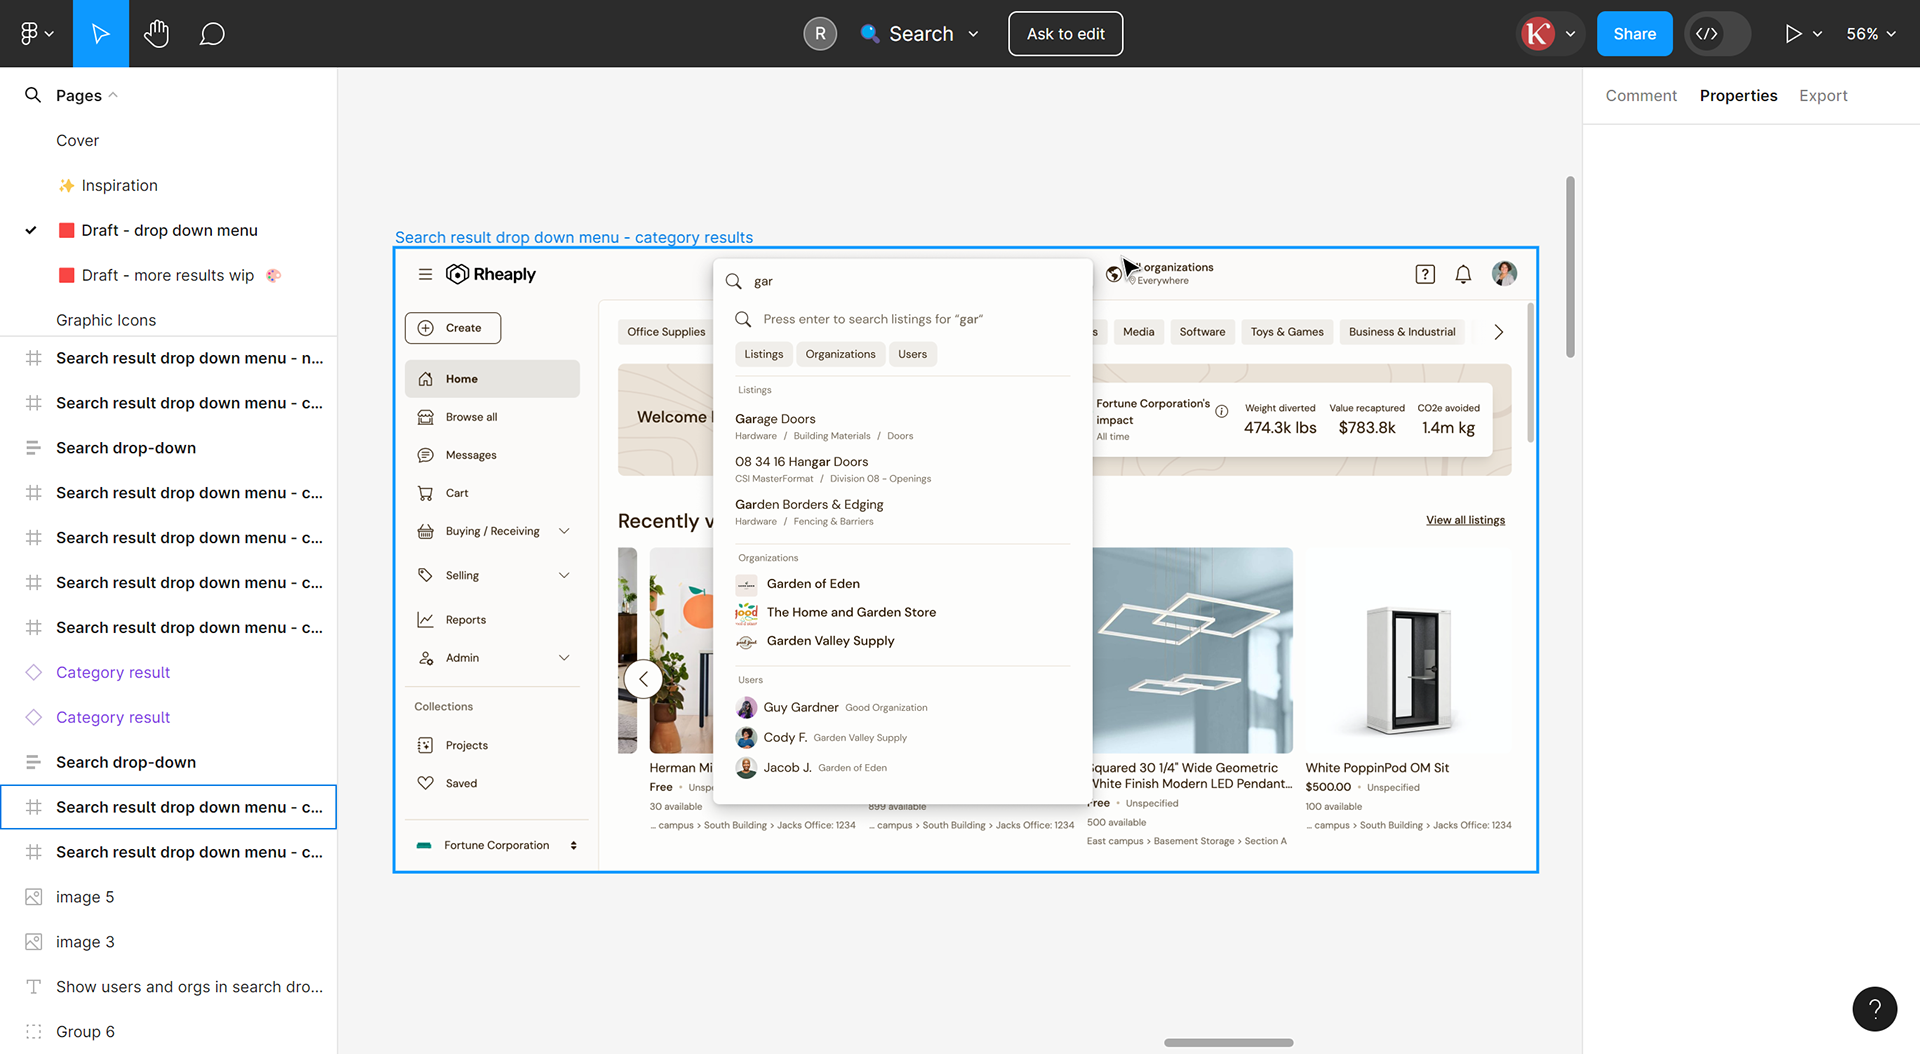Open the presentation options chevron
1920x1054 pixels.
pyautogui.click(x=1817, y=34)
